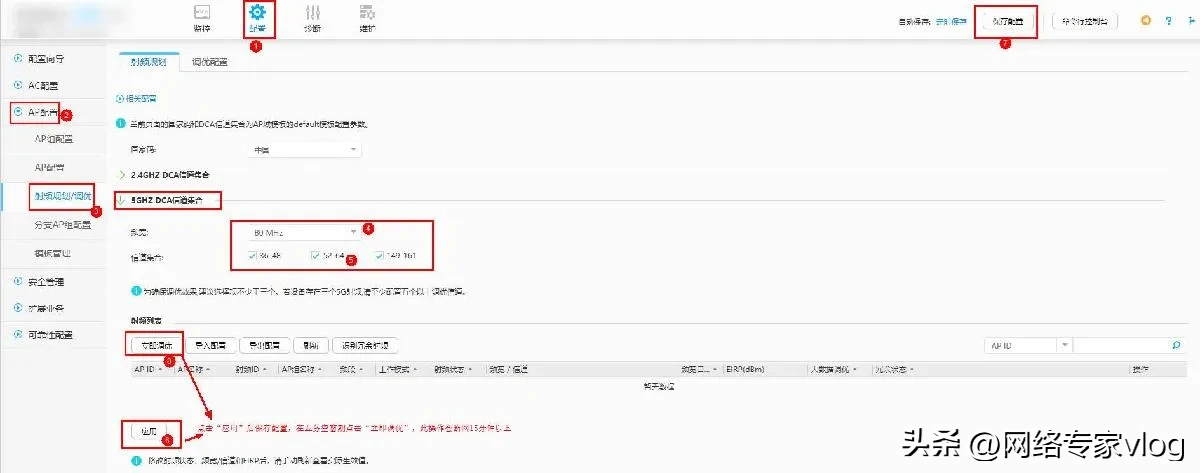Viewport: 1200px width, 473px height.
Task: Click the Import Radio button
Action: point(211,345)
